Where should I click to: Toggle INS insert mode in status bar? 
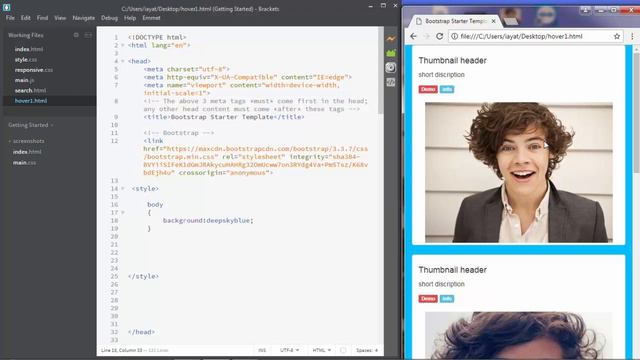(x=262, y=350)
